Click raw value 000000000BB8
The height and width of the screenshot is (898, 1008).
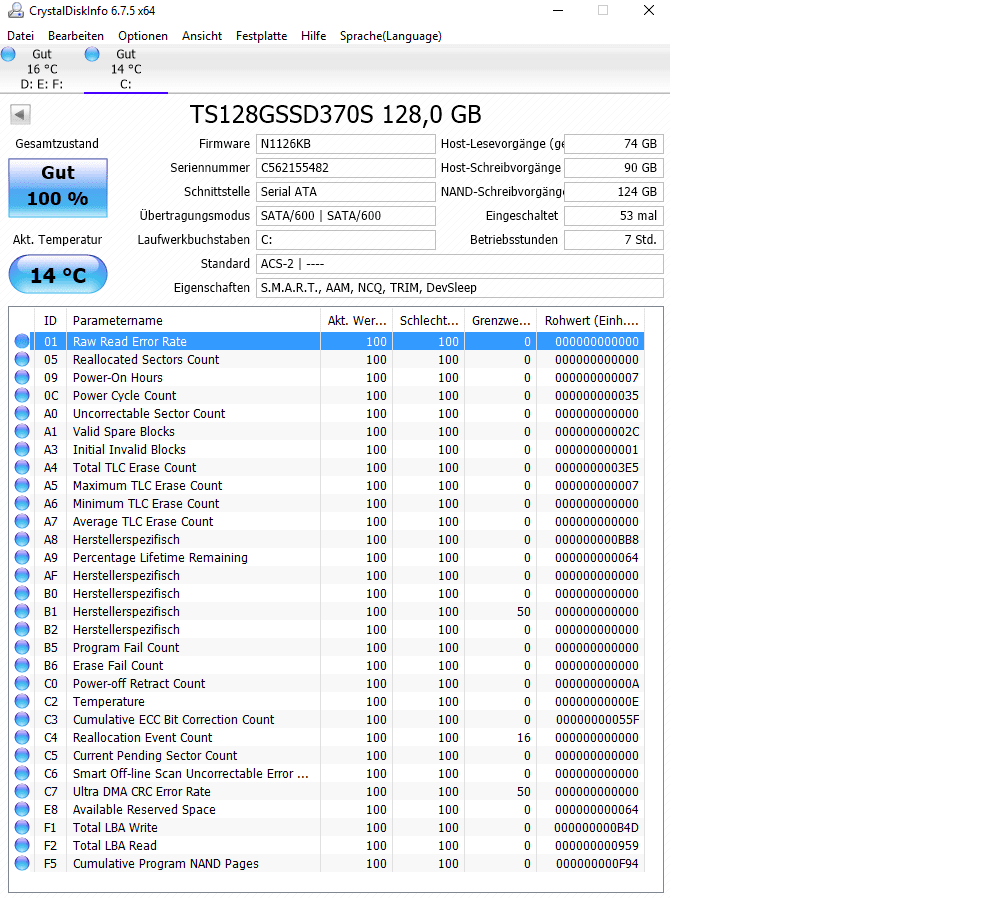pos(597,539)
